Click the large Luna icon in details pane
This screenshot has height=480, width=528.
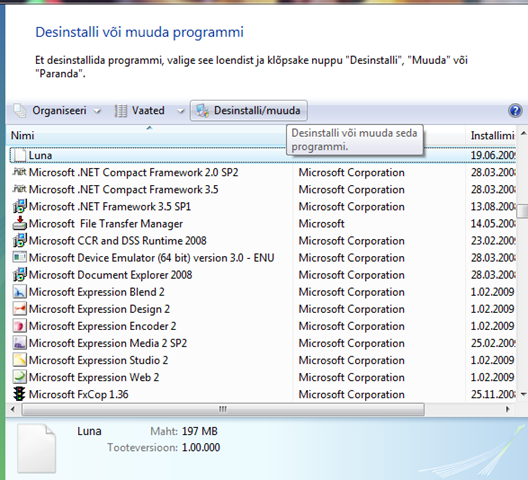pyautogui.click(x=36, y=449)
